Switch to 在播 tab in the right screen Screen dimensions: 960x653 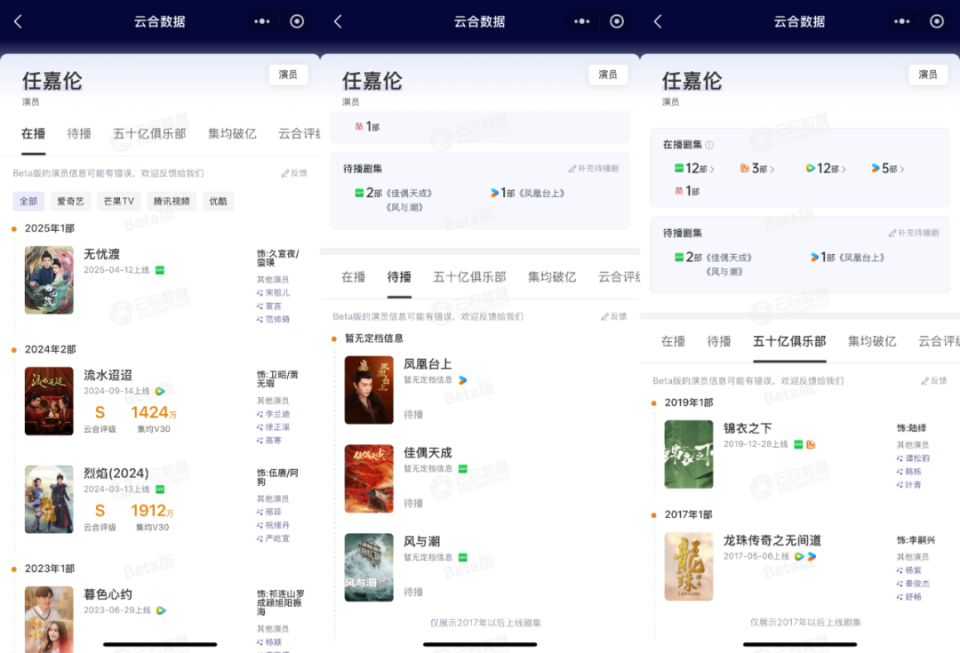[673, 341]
